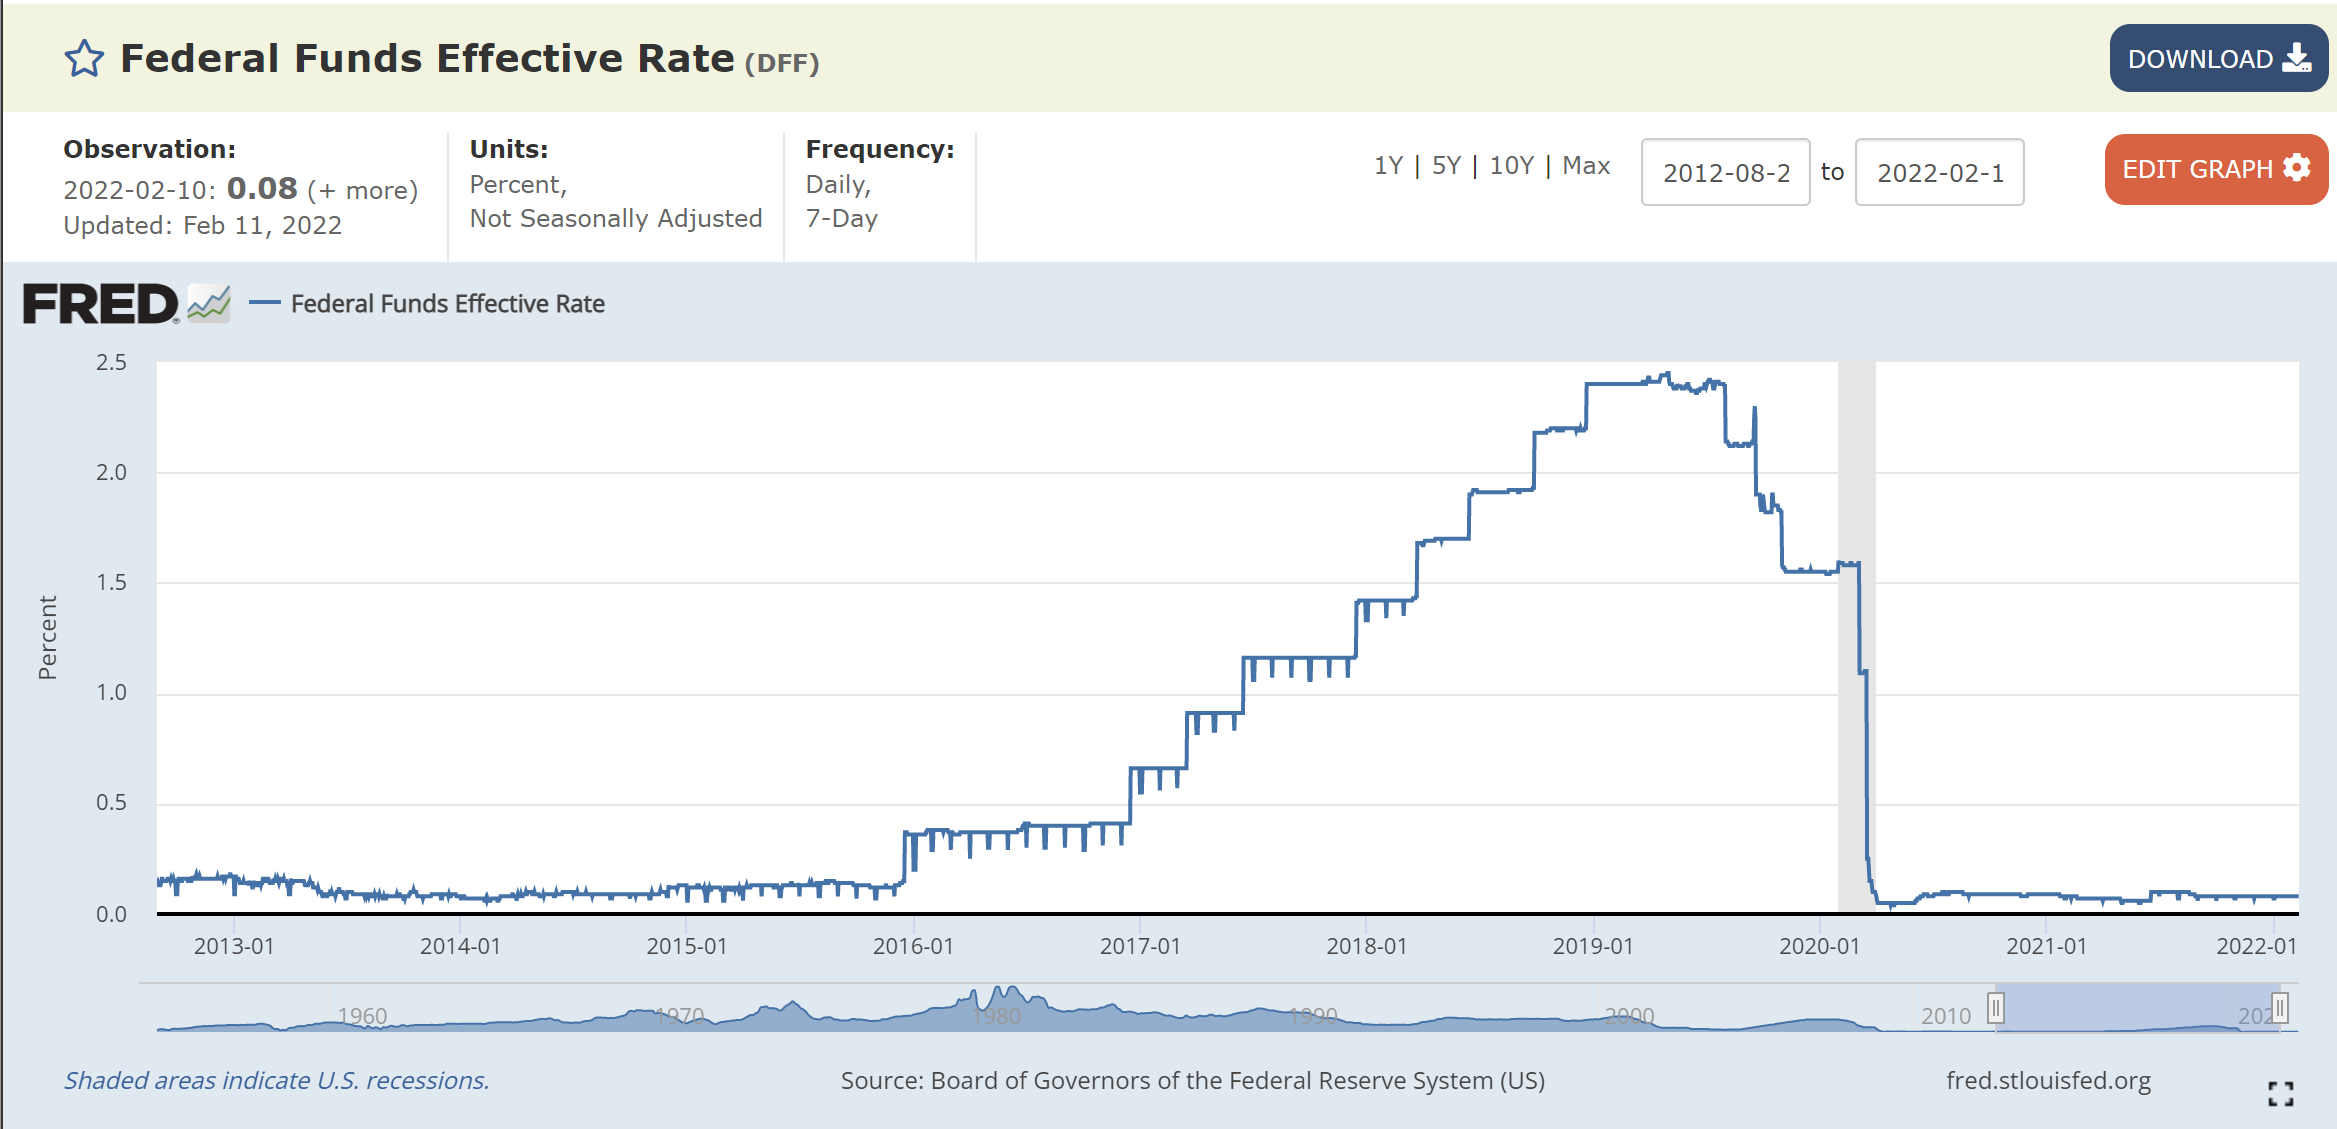
Task: Click the EDIT GRAPH button
Action: (x=2216, y=169)
